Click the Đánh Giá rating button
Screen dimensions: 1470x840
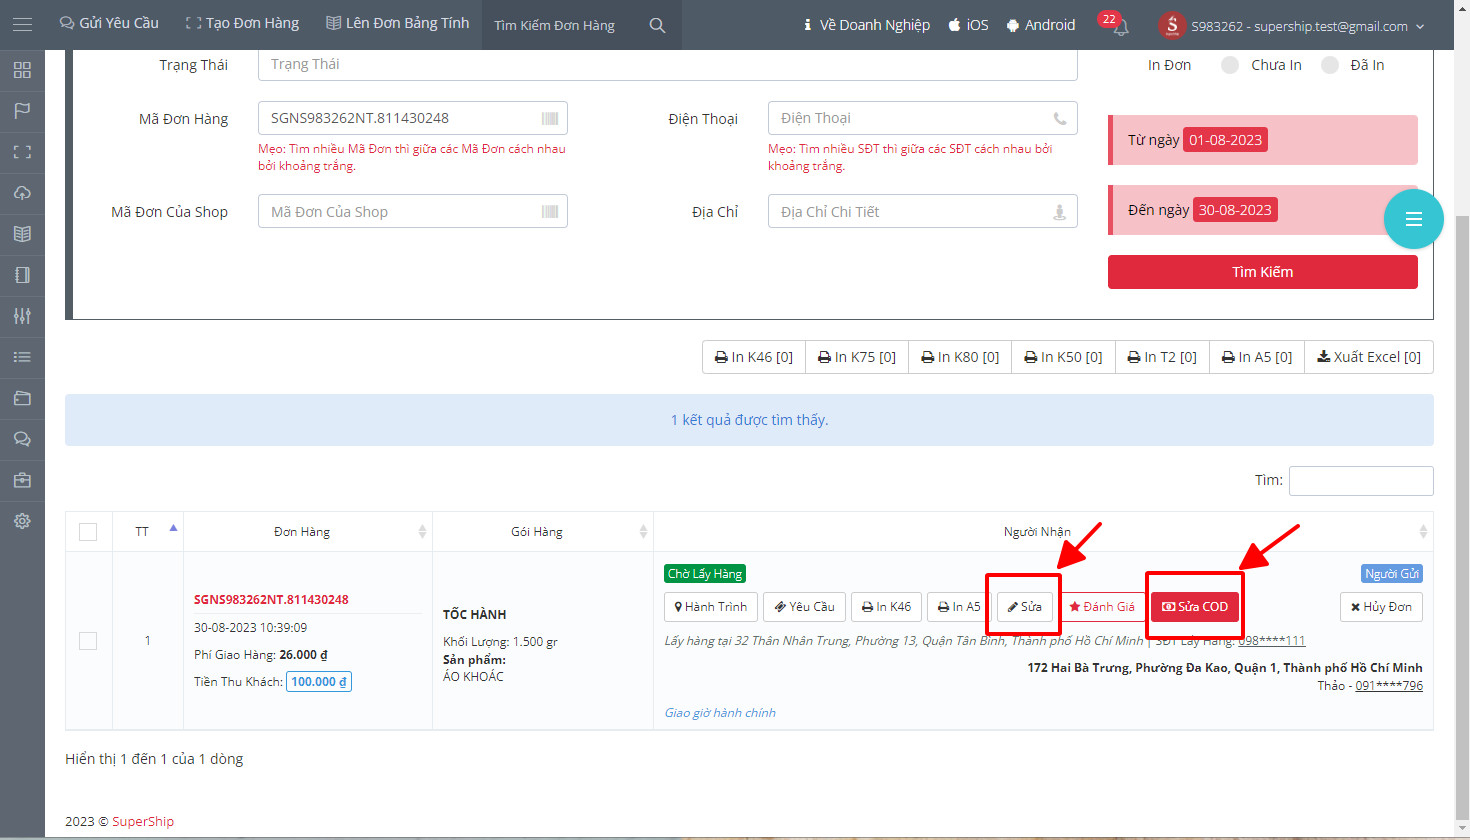(1102, 607)
